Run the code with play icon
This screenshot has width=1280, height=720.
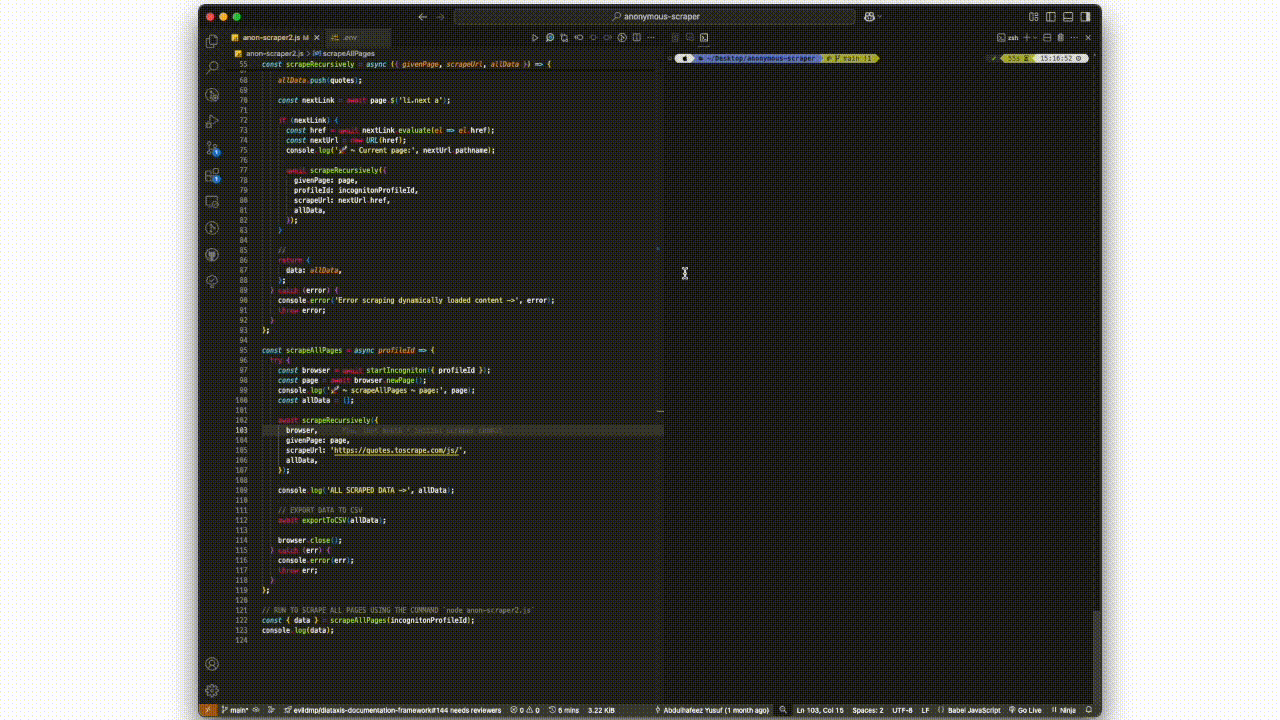click(535, 37)
